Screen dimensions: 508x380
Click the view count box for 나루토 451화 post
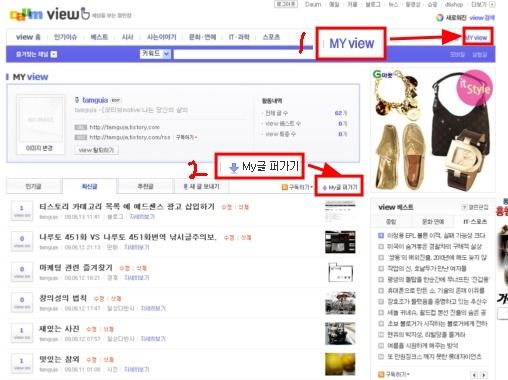22,241
